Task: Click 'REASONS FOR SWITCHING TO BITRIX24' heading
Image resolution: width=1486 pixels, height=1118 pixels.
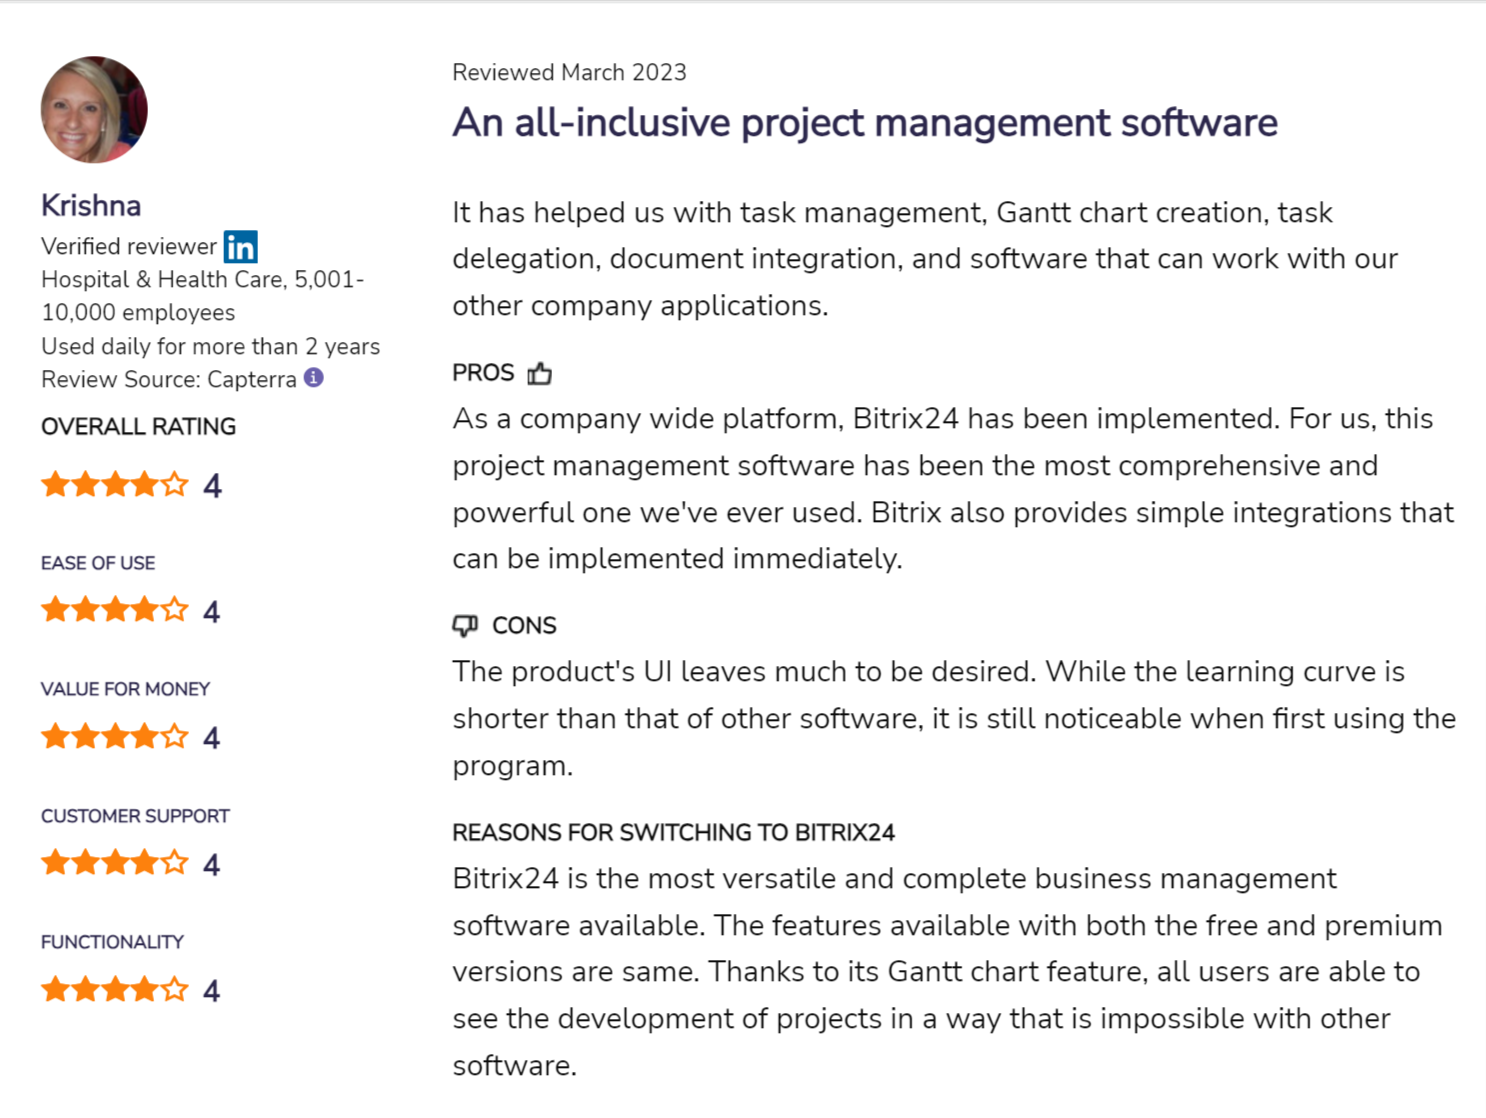Action: pyautogui.click(x=674, y=833)
